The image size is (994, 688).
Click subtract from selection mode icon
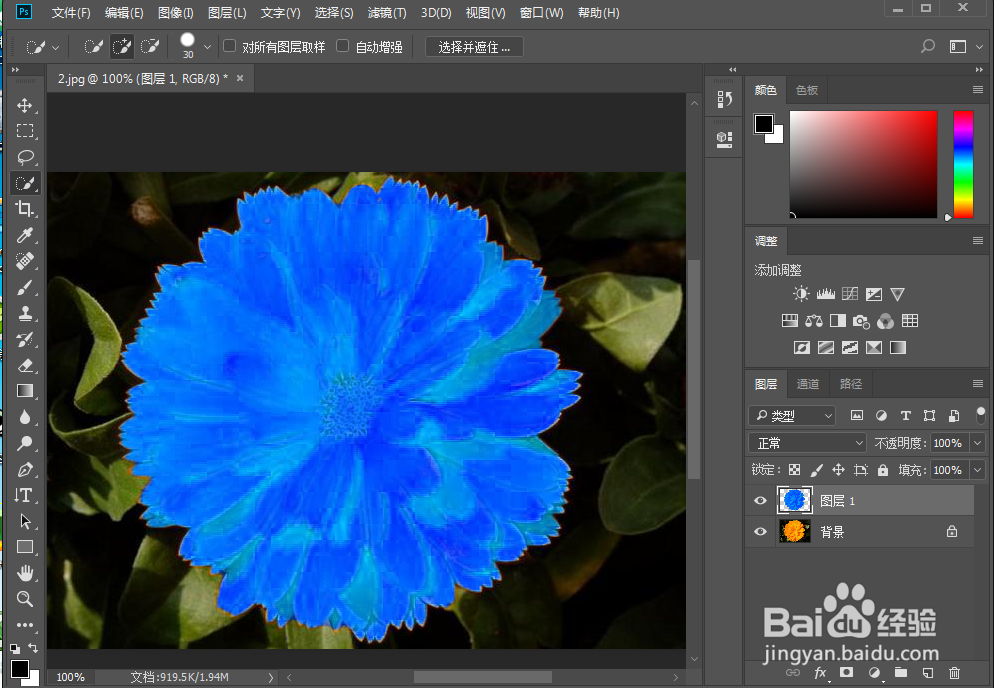point(150,46)
